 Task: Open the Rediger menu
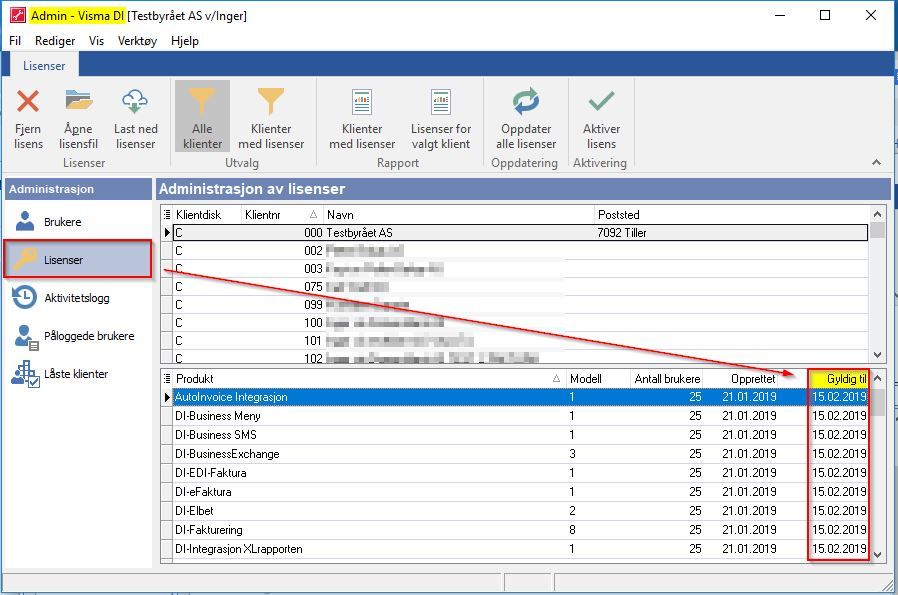point(55,41)
